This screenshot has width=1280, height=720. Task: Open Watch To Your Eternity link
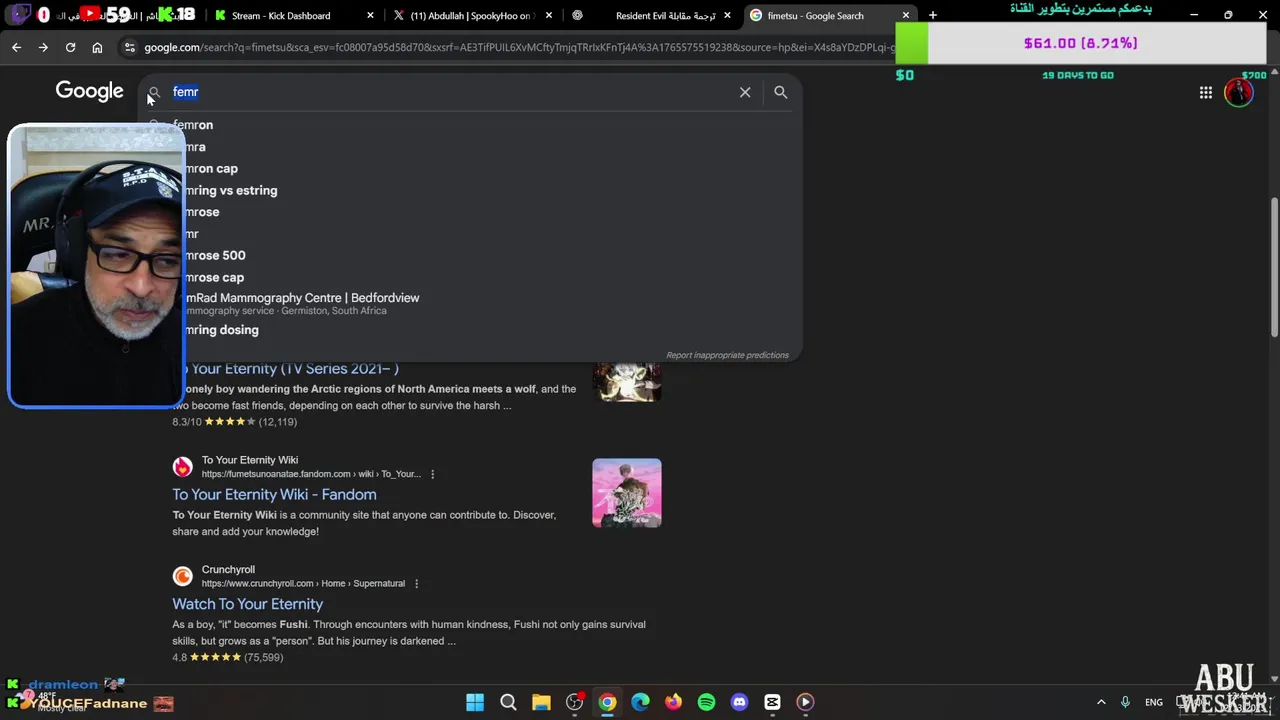pyautogui.click(x=247, y=604)
